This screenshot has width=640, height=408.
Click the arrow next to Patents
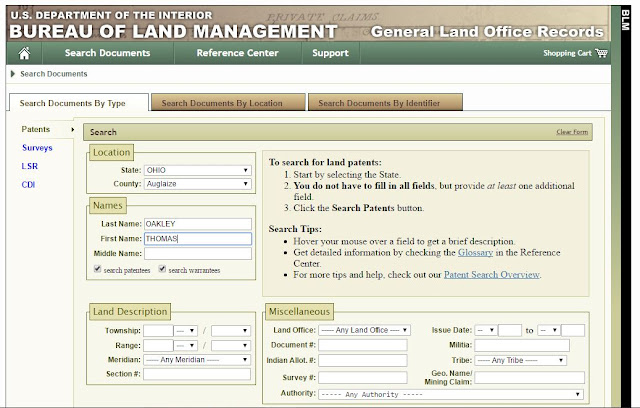pos(72,129)
